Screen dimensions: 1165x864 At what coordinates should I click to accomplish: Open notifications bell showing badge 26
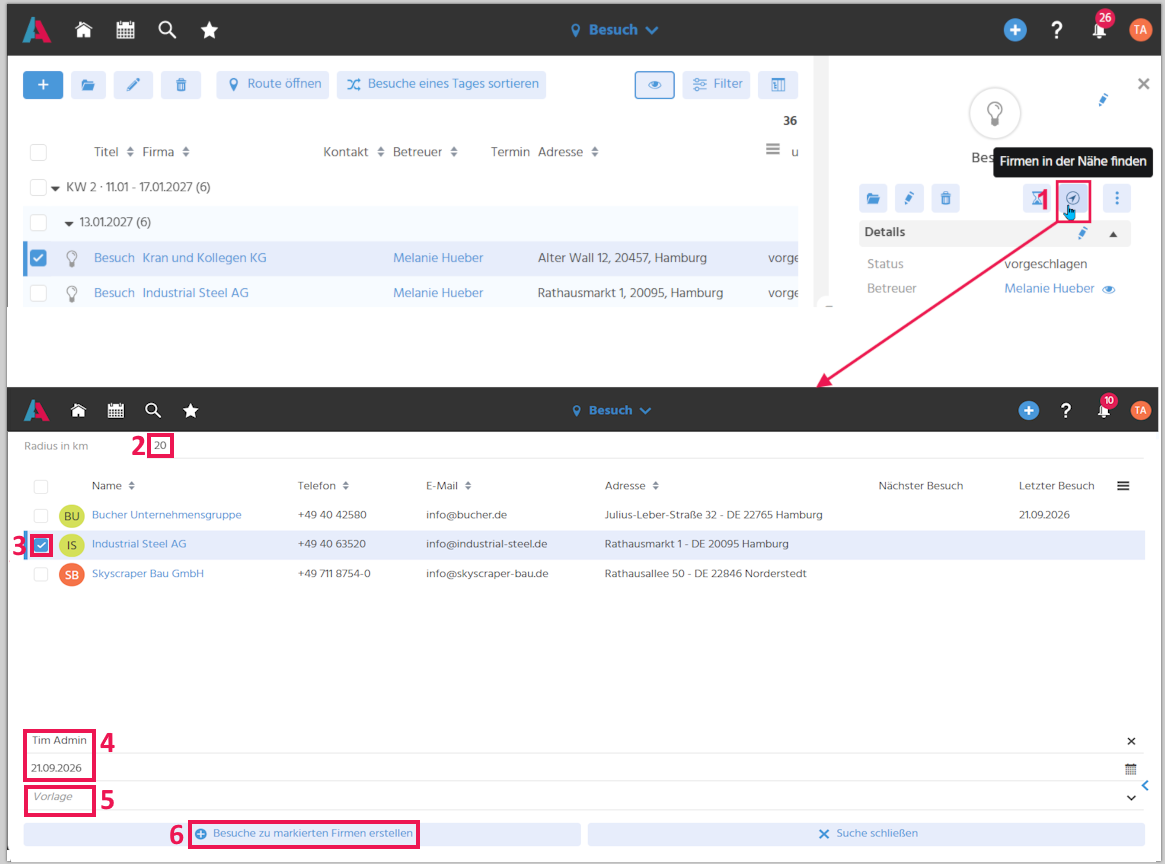click(1099, 30)
